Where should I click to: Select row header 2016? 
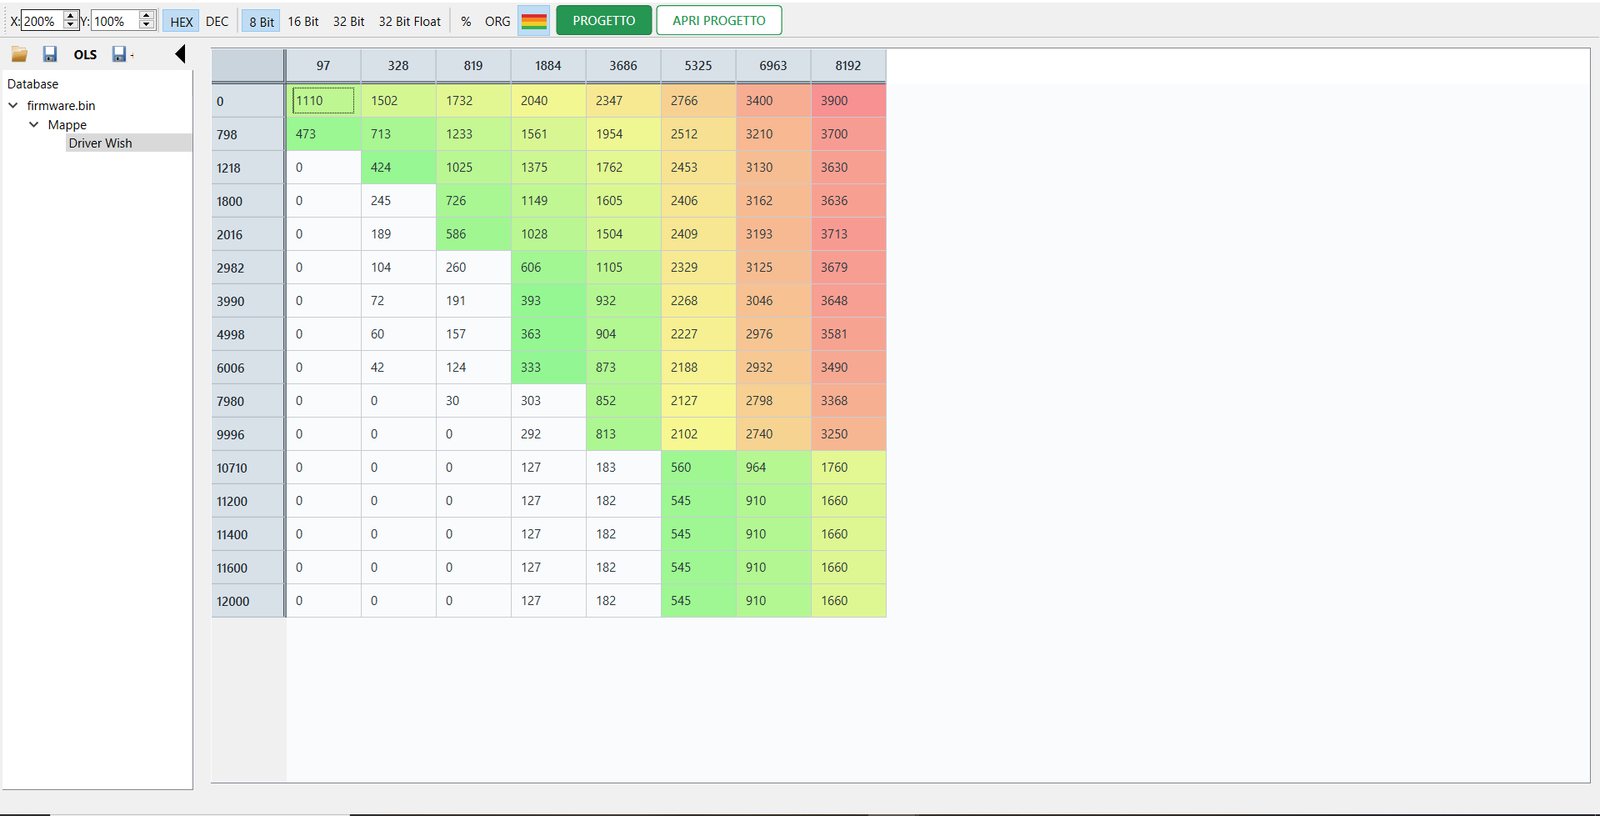point(248,234)
